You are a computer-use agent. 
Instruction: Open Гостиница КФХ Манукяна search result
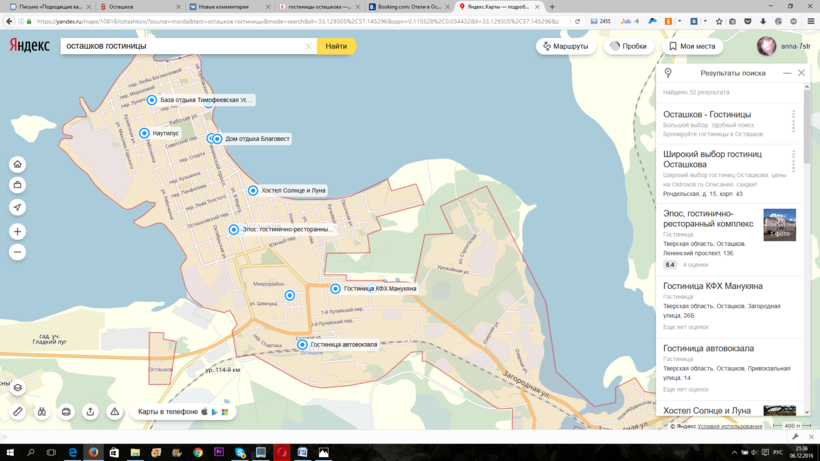click(712, 286)
